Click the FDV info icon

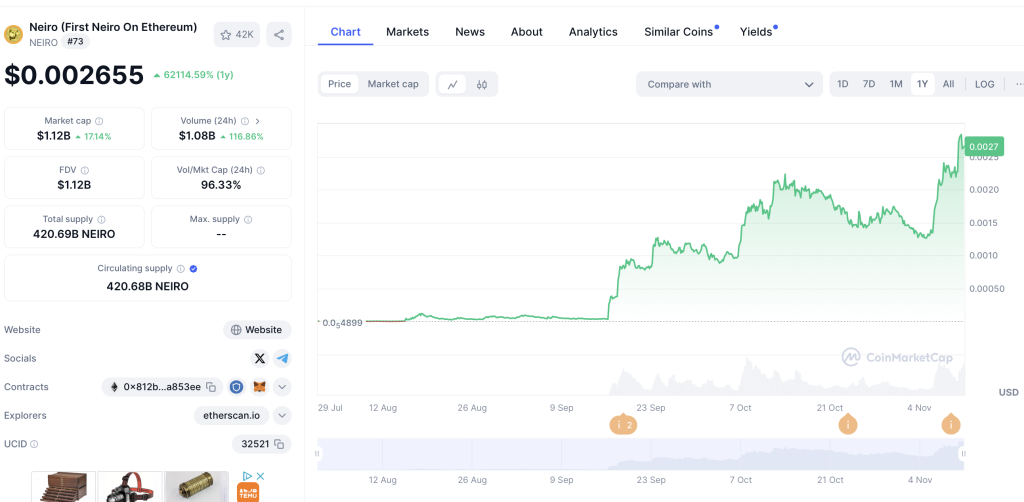[x=85, y=170]
